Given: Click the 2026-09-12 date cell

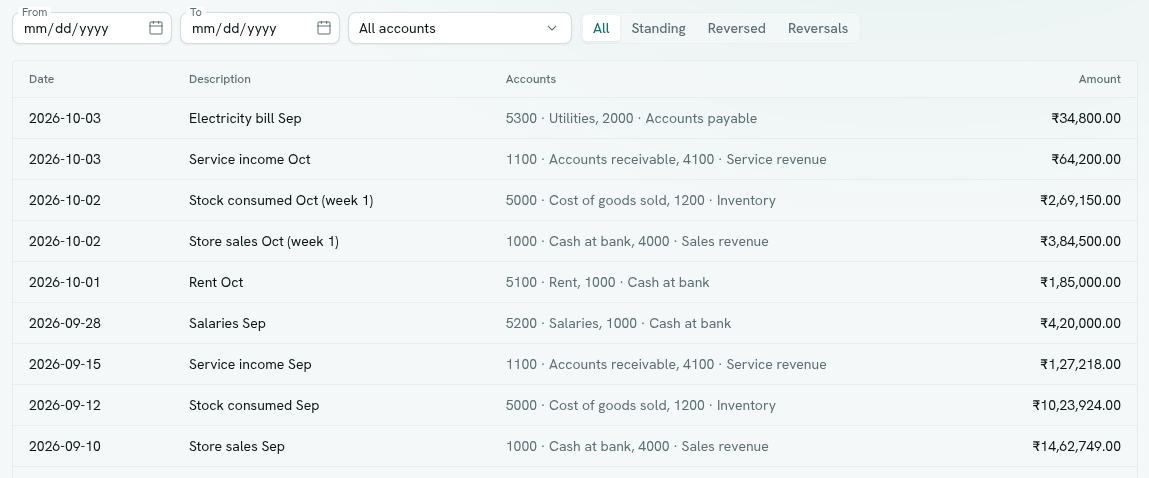Looking at the screenshot, I should pyautogui.click(x=65, y=405).
